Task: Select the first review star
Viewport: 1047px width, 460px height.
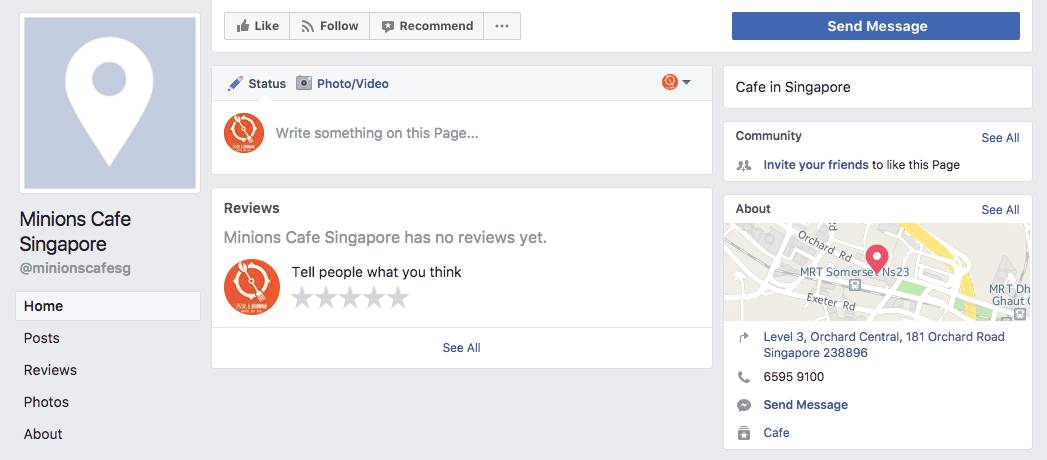Action: [x=302, y=297]
